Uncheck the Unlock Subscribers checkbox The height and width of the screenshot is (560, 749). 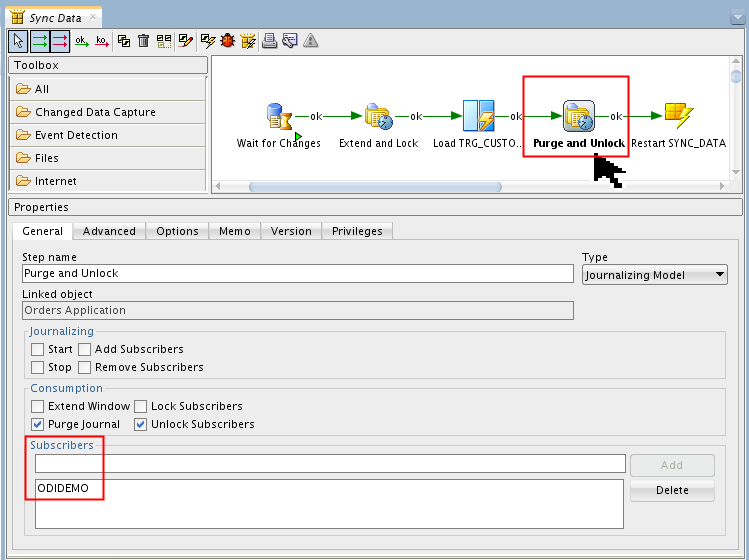[140, 424]
